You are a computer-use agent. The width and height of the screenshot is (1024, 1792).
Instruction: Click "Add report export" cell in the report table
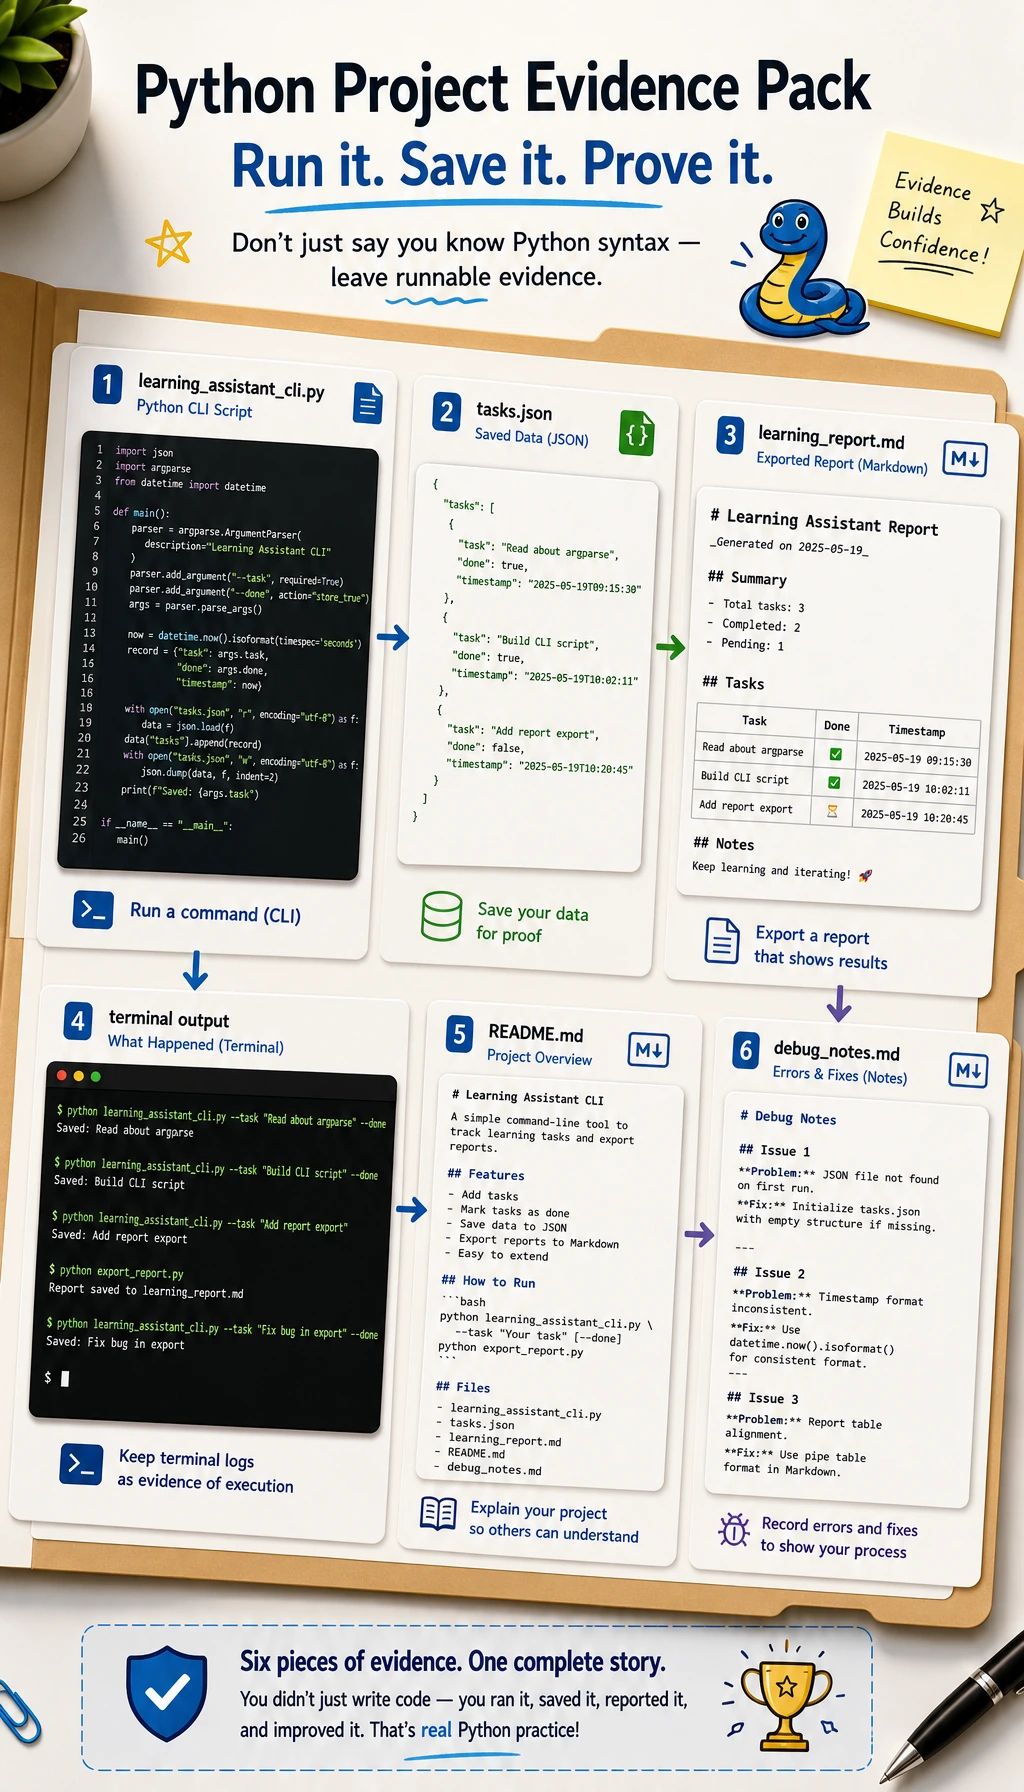746,807
